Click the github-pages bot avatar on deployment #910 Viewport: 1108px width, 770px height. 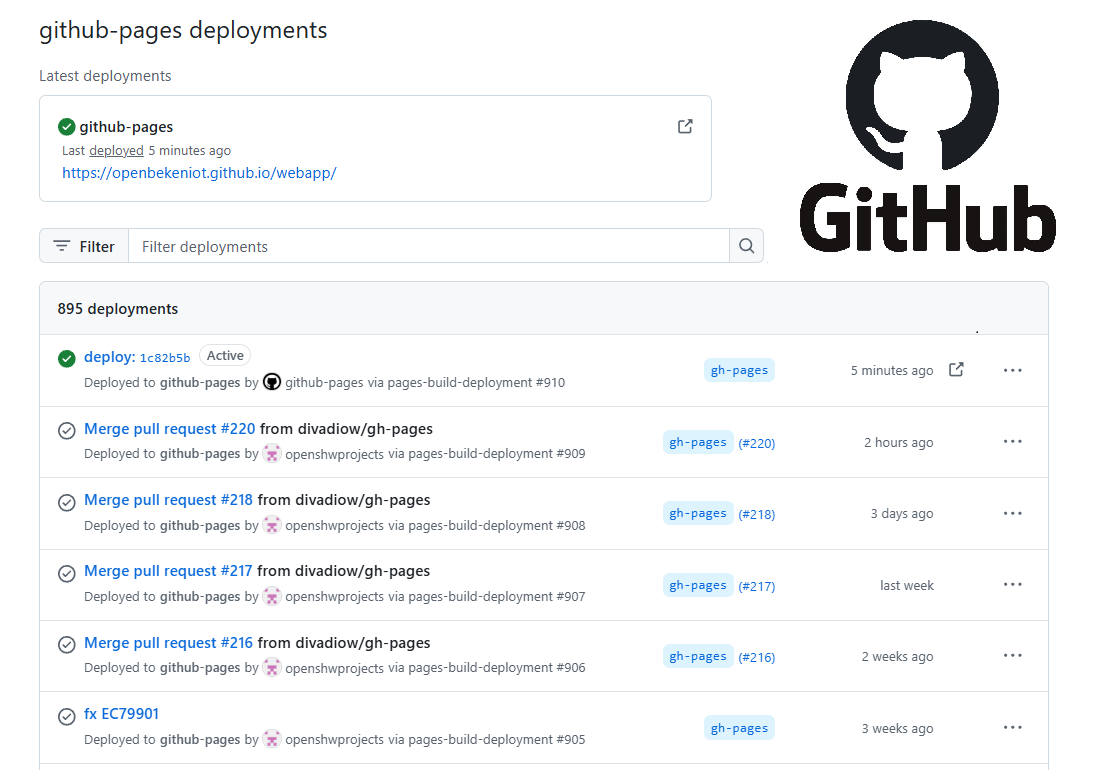[x=271, y=382]
